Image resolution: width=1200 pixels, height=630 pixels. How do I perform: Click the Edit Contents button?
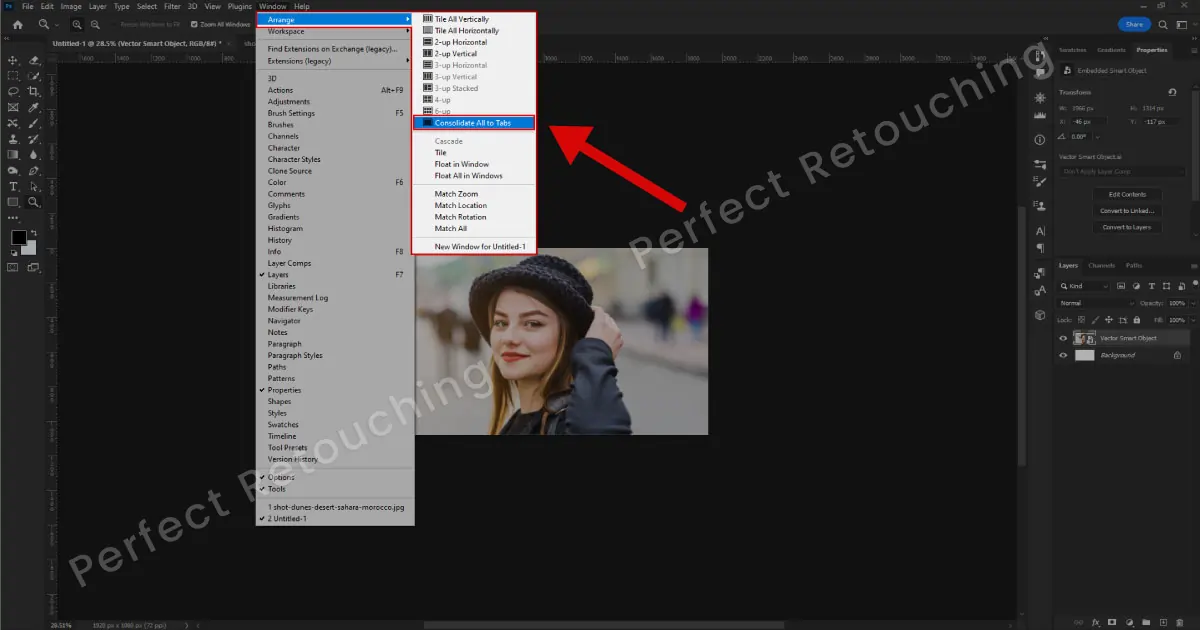tap(1127, 194)
